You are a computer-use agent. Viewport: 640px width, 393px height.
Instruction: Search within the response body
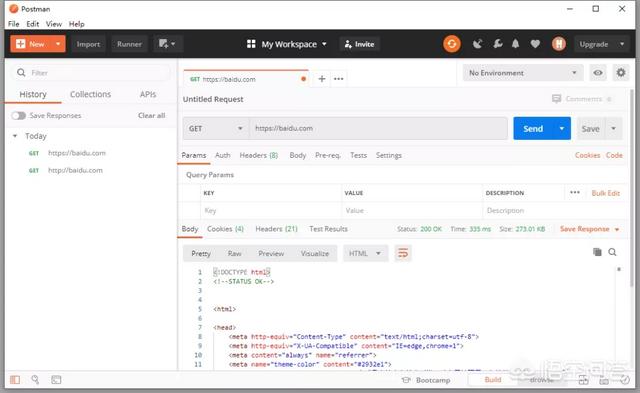pos(612,252)
